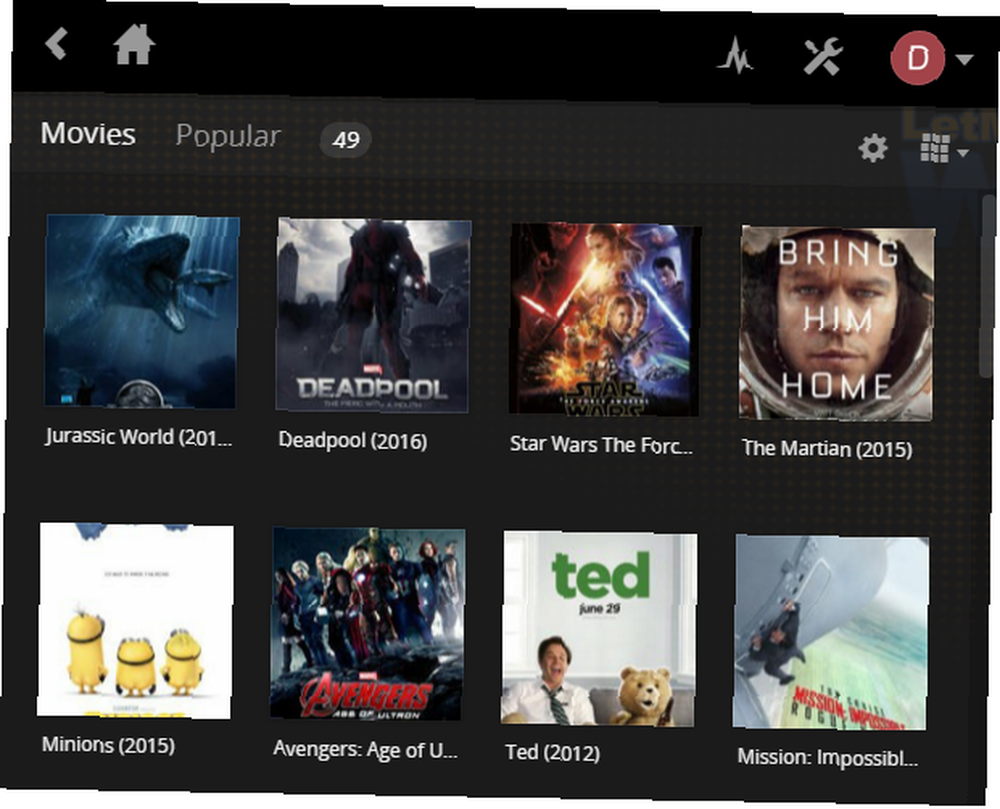Switch to the Popular tab
Screen dimensions: 1000x809
click(228, 136)
